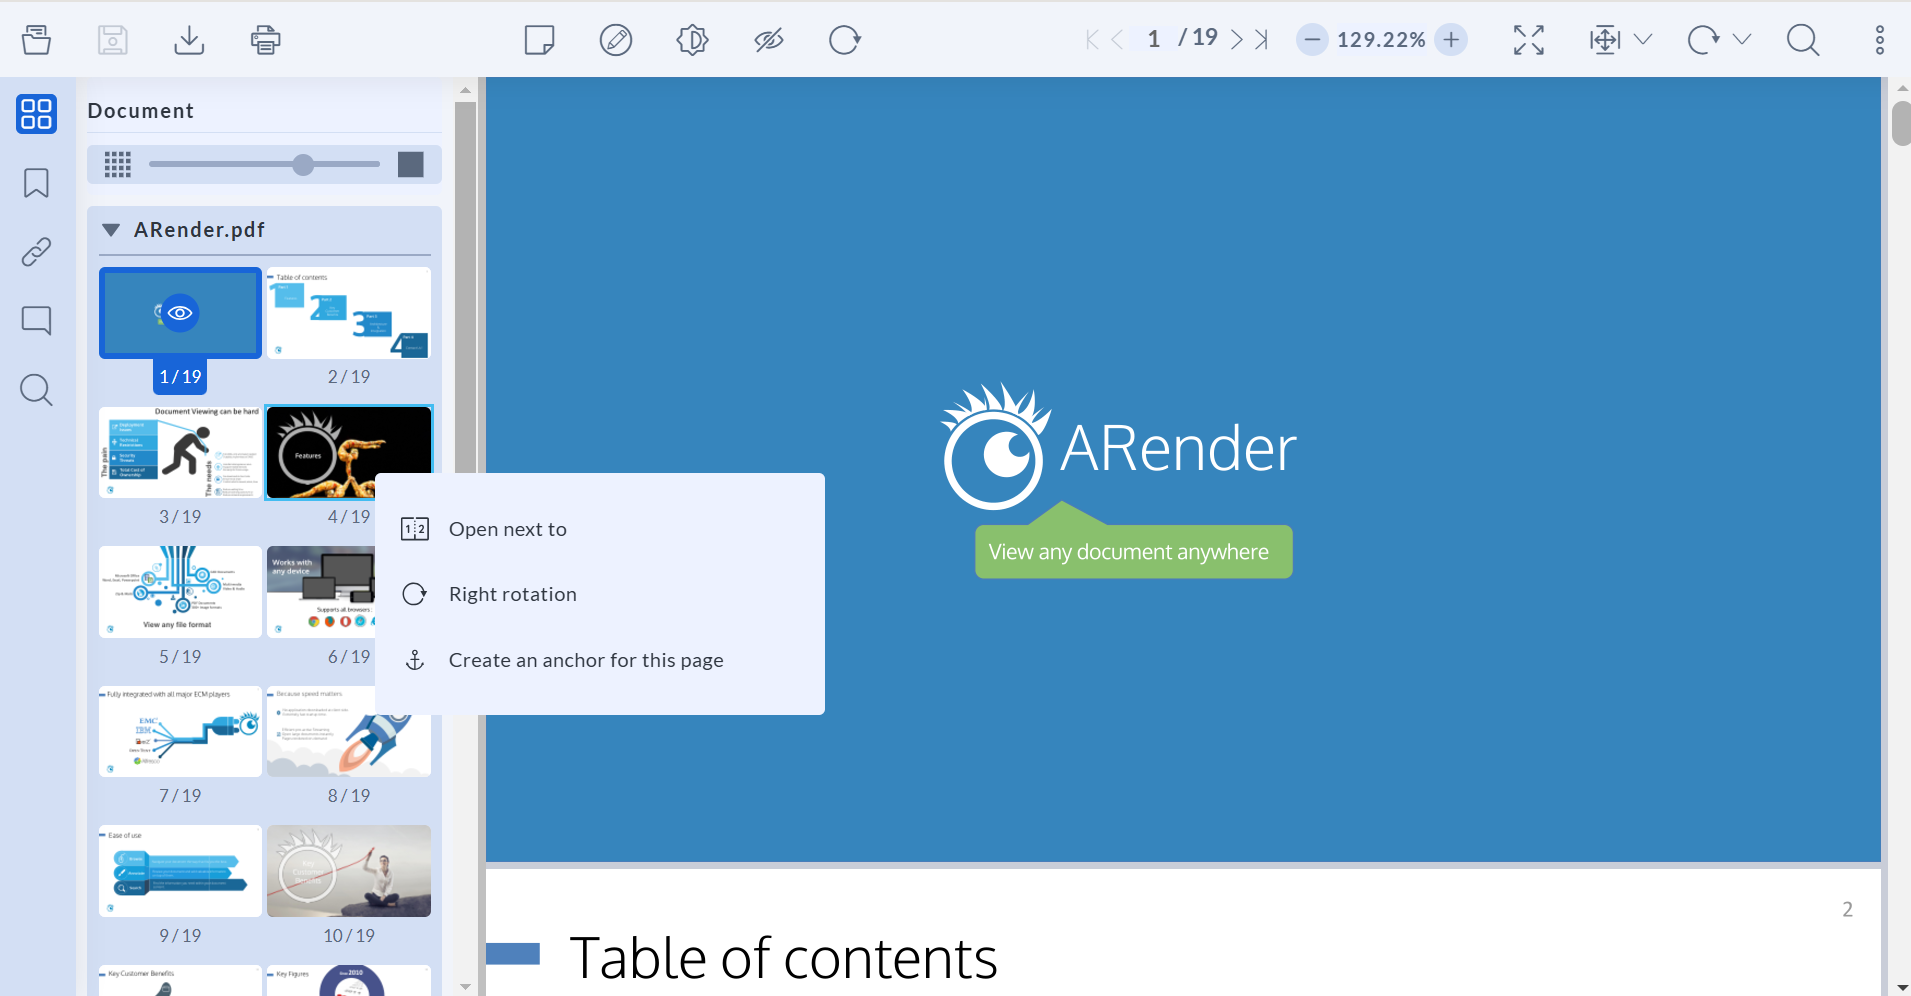Image resolution: width=1911 pixels, height=996 pixels.
Task: Click the download document icon
Action: pyautogui.click(x=189, y=40)
